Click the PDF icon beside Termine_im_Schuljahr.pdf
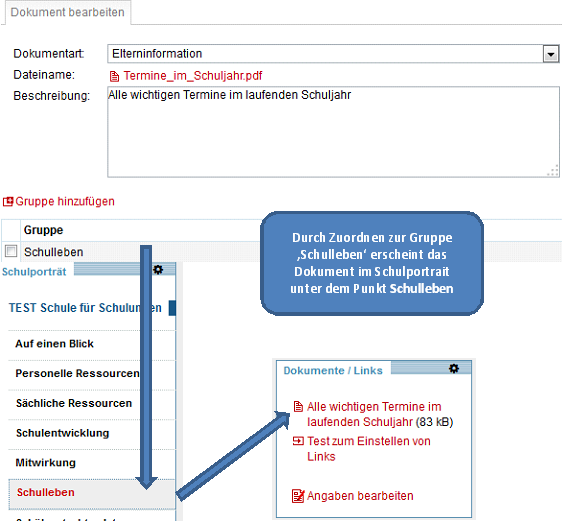The height and width of the screenshot is (521, 580). pyautogui.click(x=114, y=76)
